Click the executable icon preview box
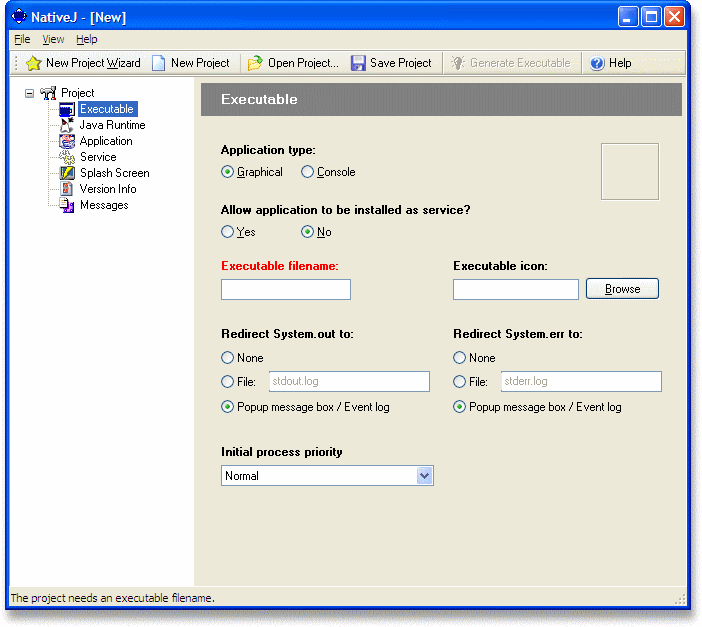Image resolution: width=702 pixels, height=627 pixels. tap(629, 172)
